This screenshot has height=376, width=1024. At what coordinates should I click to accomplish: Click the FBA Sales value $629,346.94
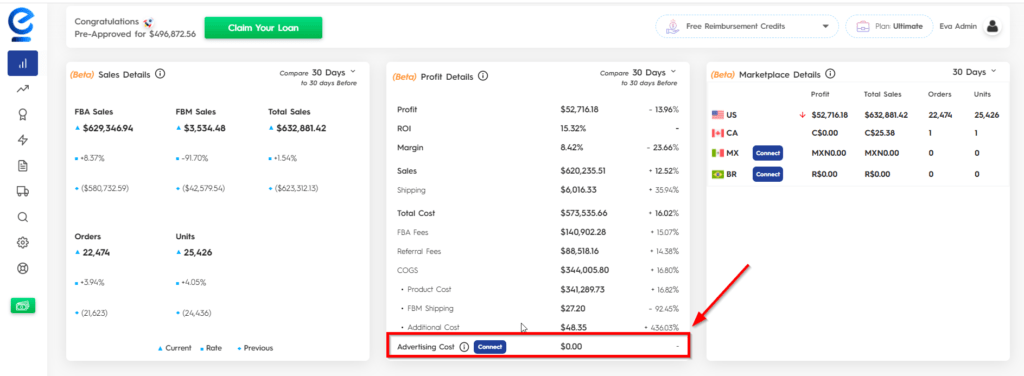(x=108, y=129)
